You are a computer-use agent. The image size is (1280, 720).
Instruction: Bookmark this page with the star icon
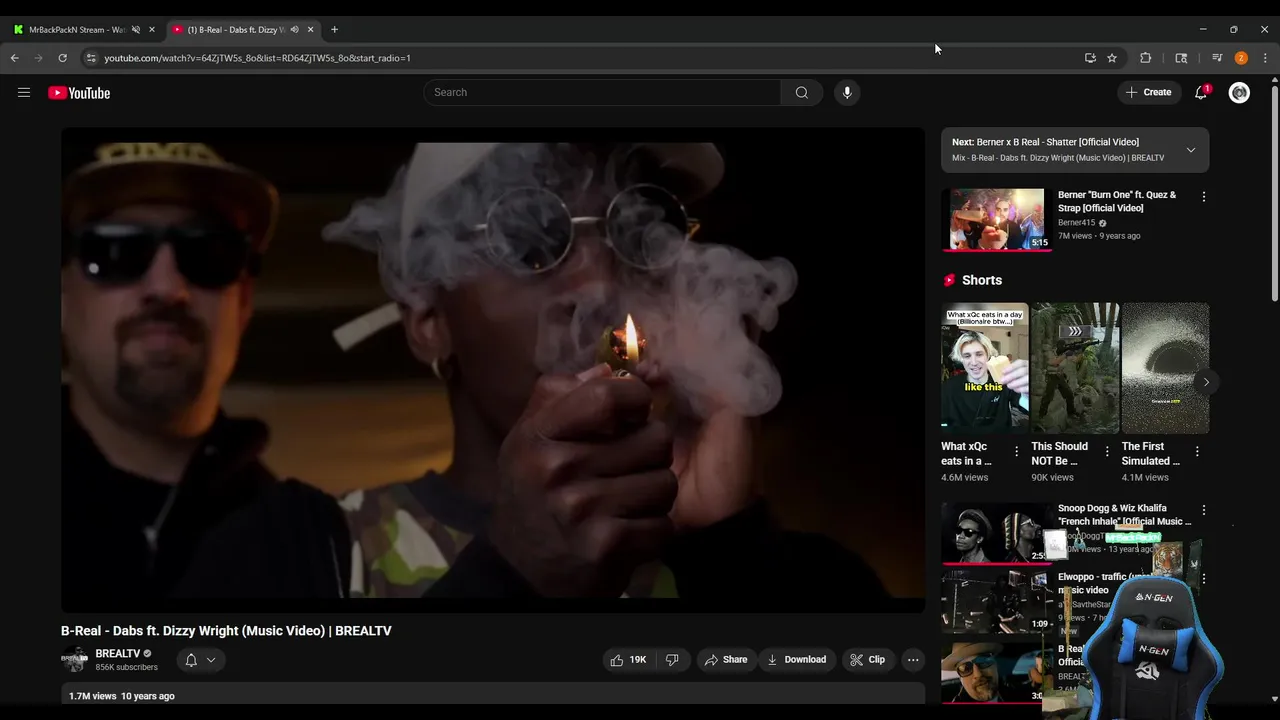(1112, 58)
